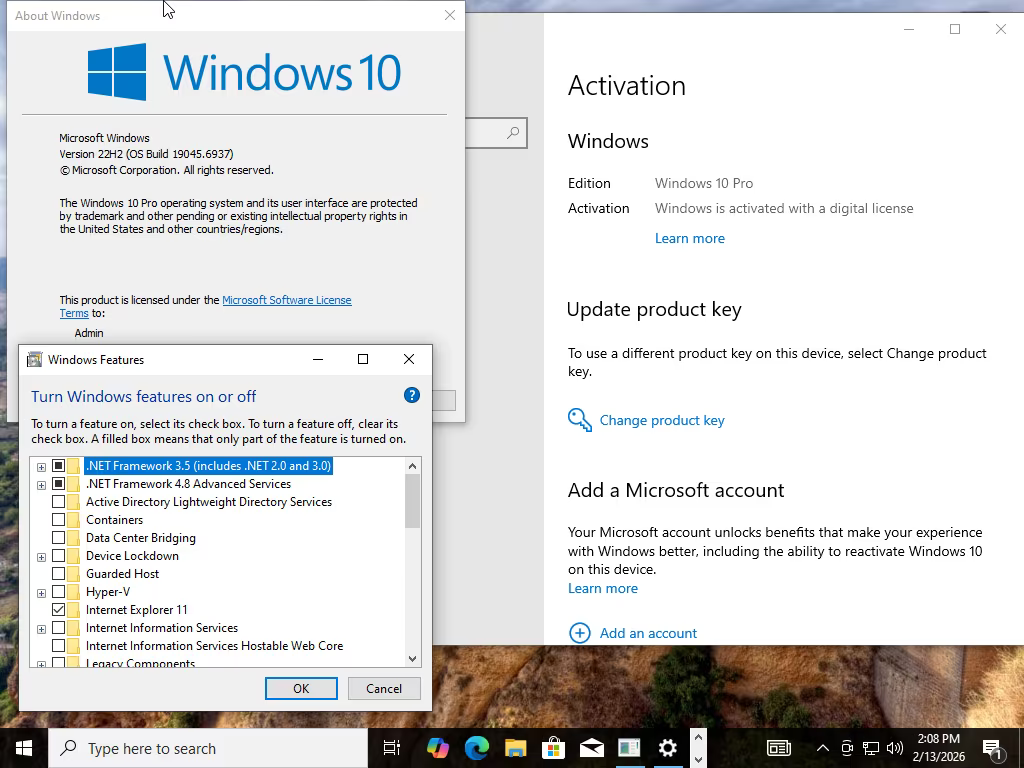Viewport: 1024px width, 768px height.
Task: Expand .NET Framework 4.8 Advanced Services node
Action: (41, 485)
